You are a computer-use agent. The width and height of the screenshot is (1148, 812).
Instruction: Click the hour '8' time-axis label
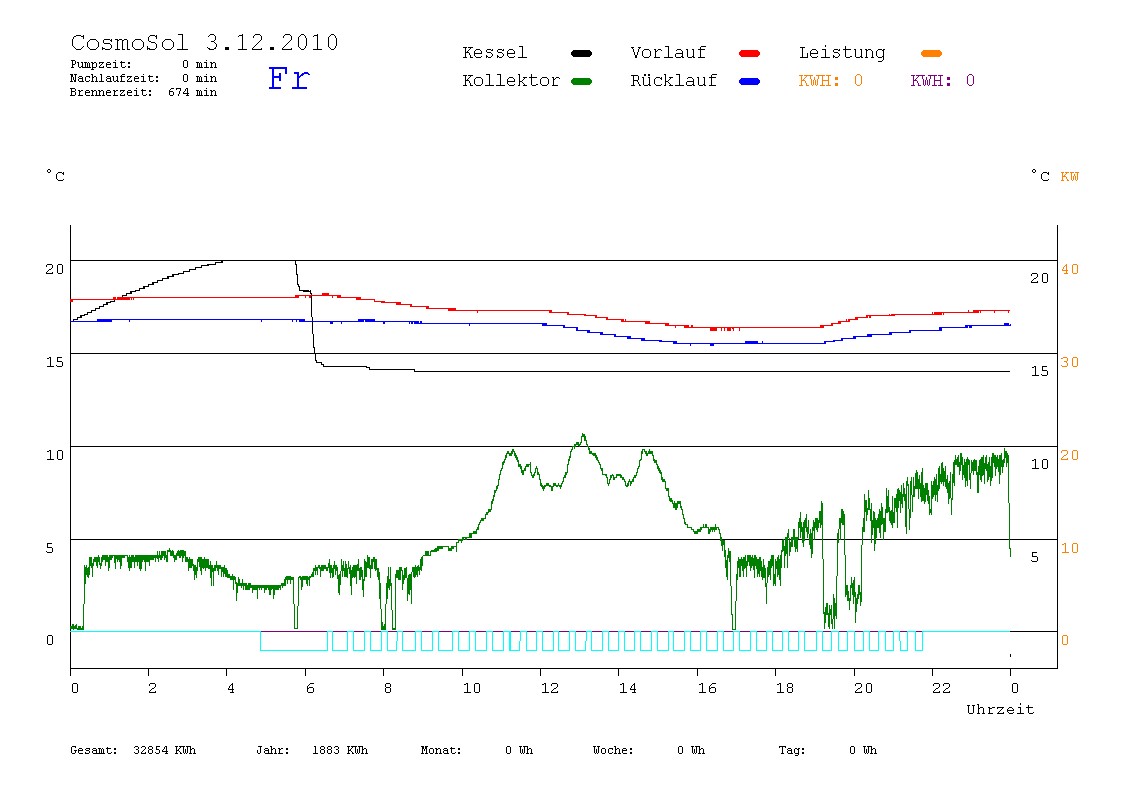(387, 688)
